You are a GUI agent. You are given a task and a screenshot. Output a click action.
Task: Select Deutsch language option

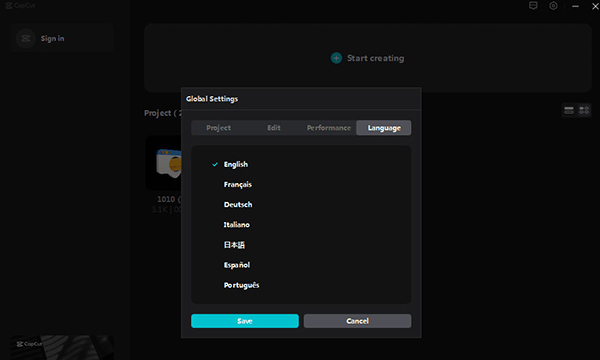[238, 205]
